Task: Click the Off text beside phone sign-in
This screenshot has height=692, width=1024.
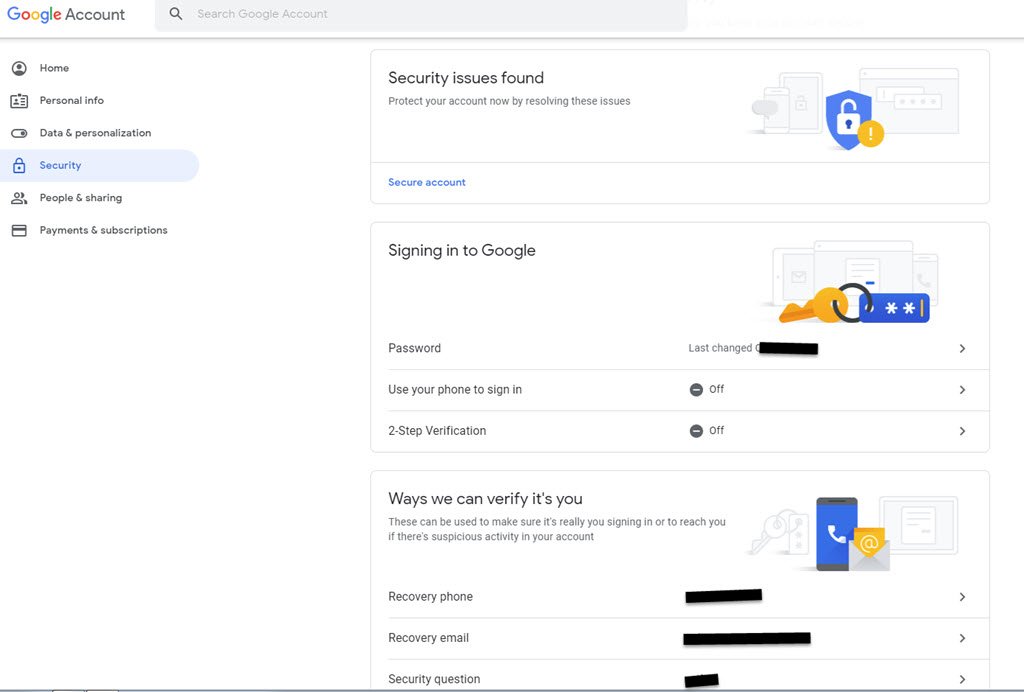Action: 716,389
